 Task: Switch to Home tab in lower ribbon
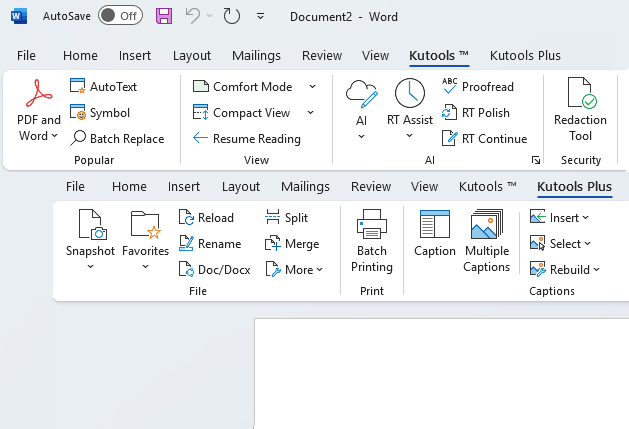coord(129,187)
